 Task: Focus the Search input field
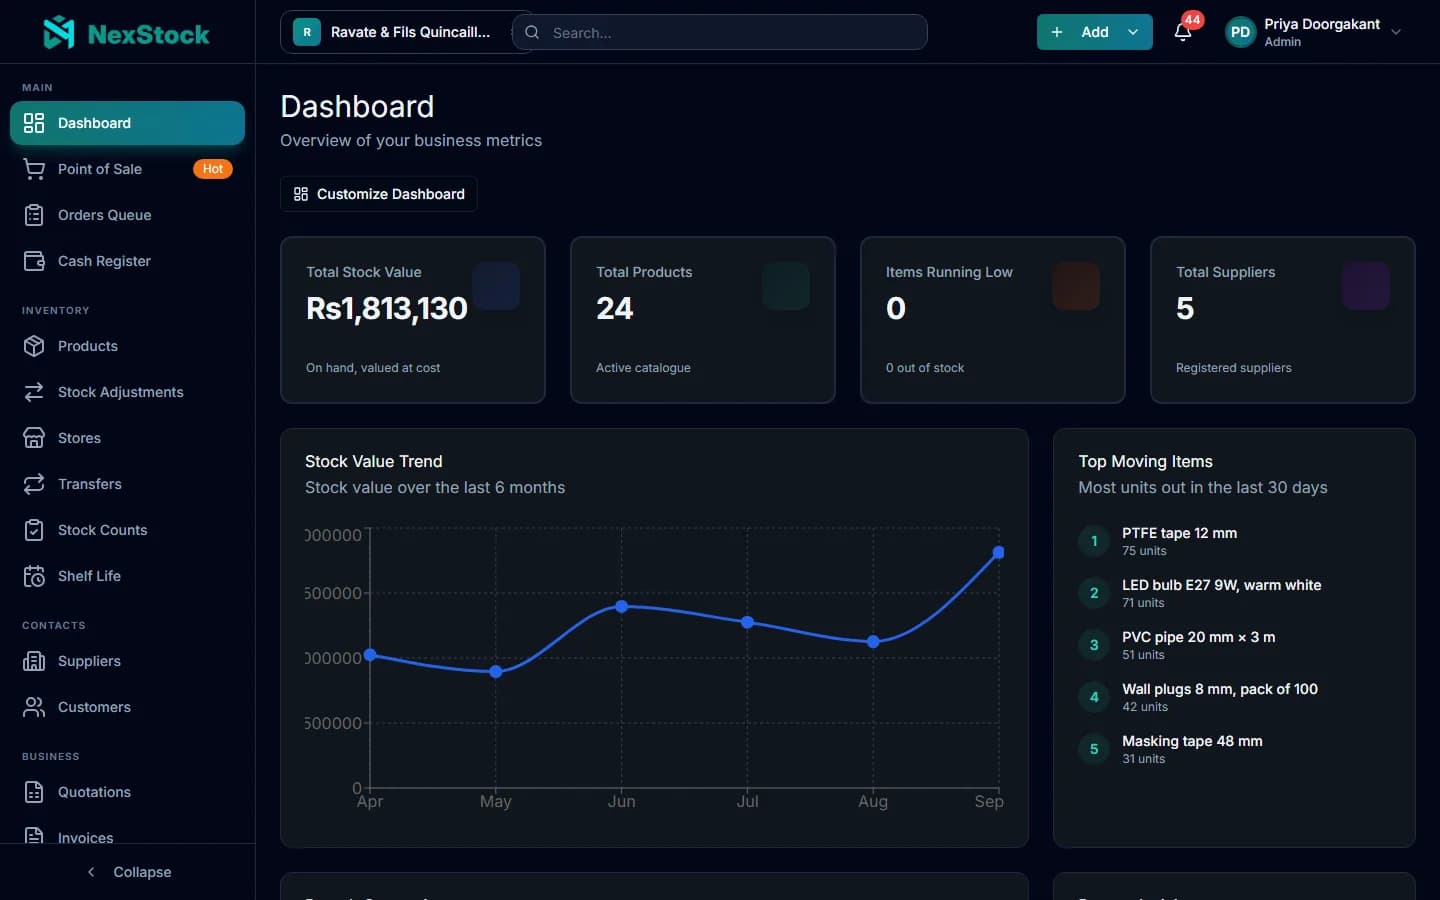point(720,32)
